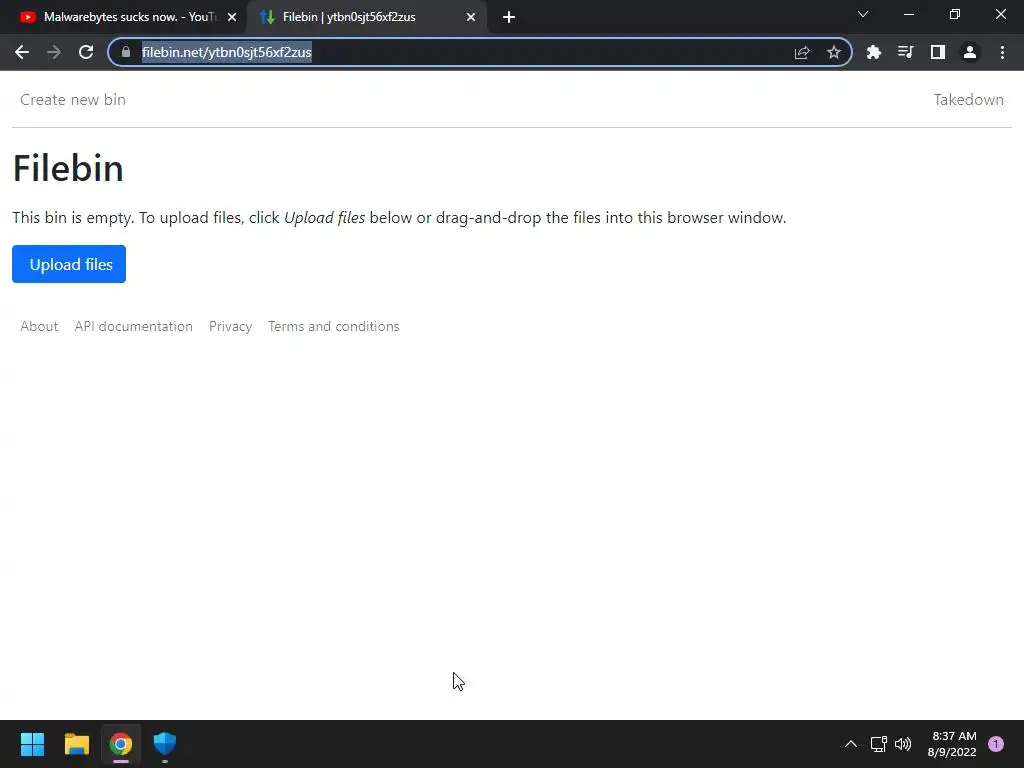Open the network status tray icon
The width and height of the screenshot is (1024, 768).
878,744
